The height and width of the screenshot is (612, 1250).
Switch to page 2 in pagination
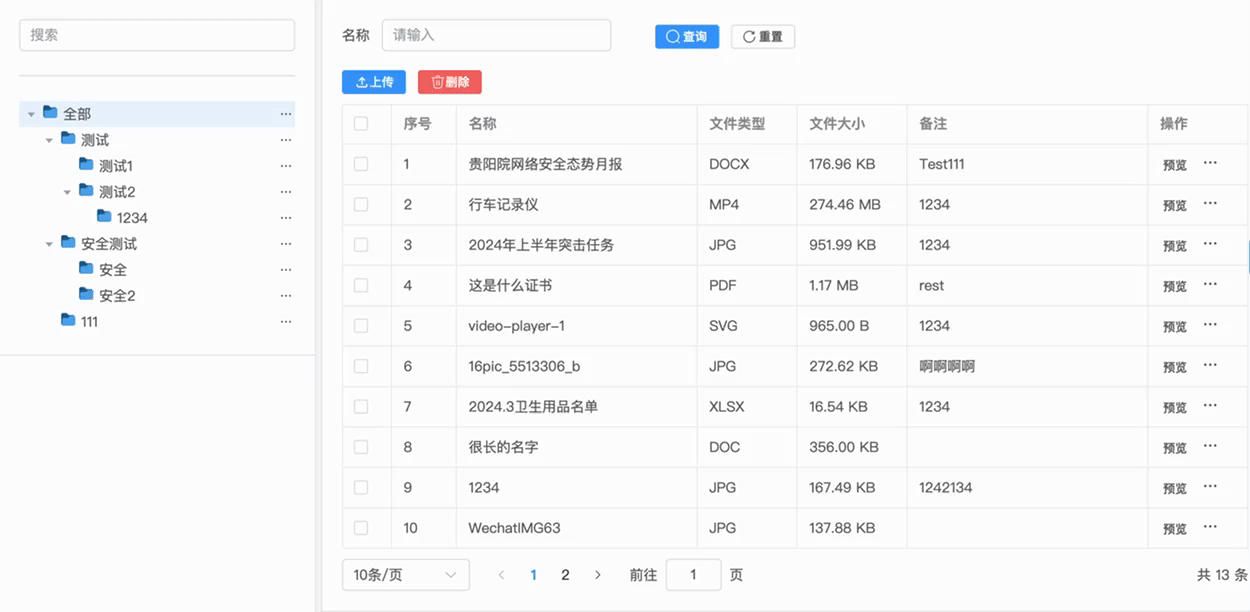tap(565, 575)
